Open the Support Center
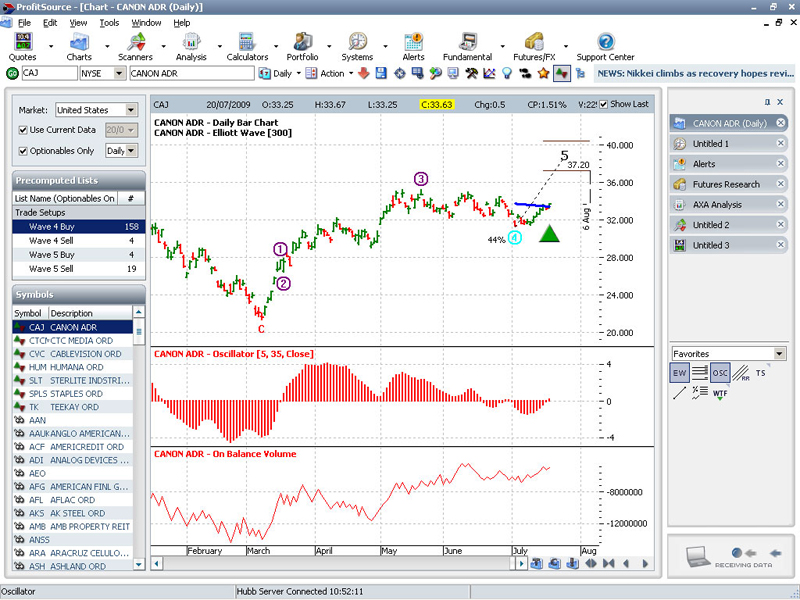The width and height of the screenshot is (800, 600). click(x=606, y=46)
